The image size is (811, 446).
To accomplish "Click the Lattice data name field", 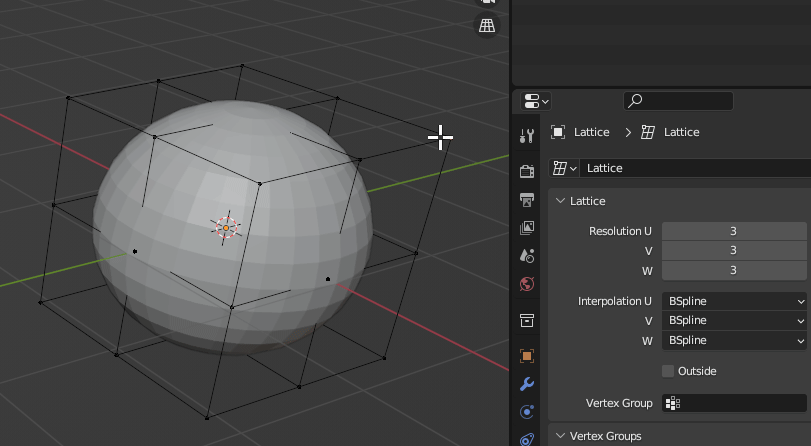I will pyautogui.click(x=695, y=168).
